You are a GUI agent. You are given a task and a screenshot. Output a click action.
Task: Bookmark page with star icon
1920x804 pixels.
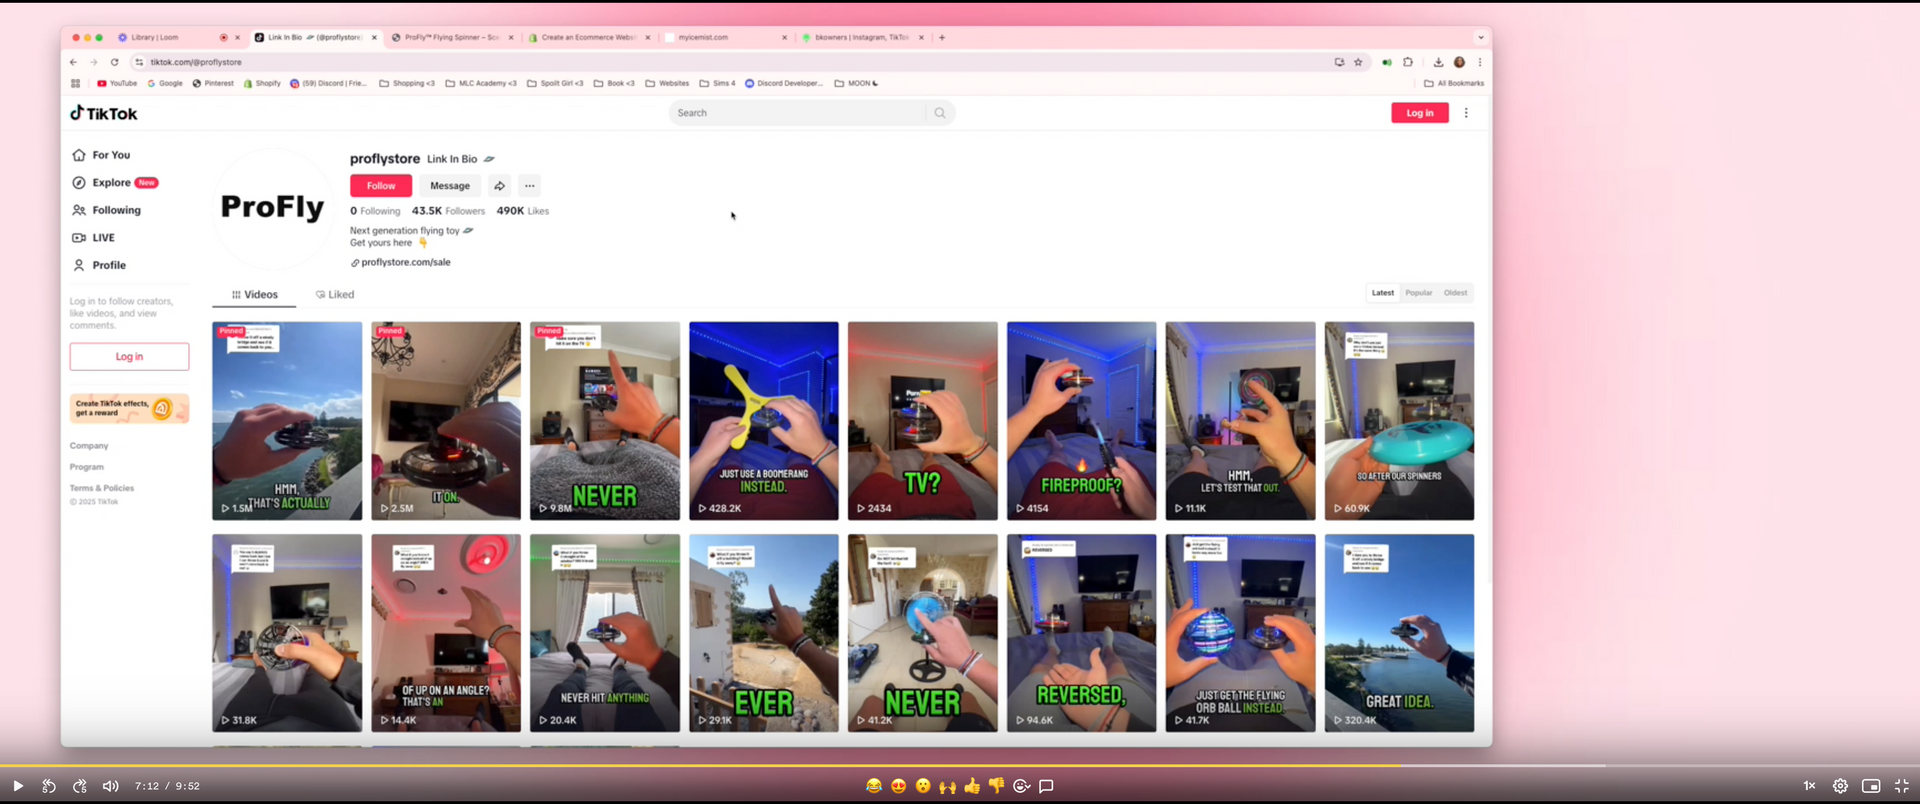pyautogui.click(x=1358, y=62)
